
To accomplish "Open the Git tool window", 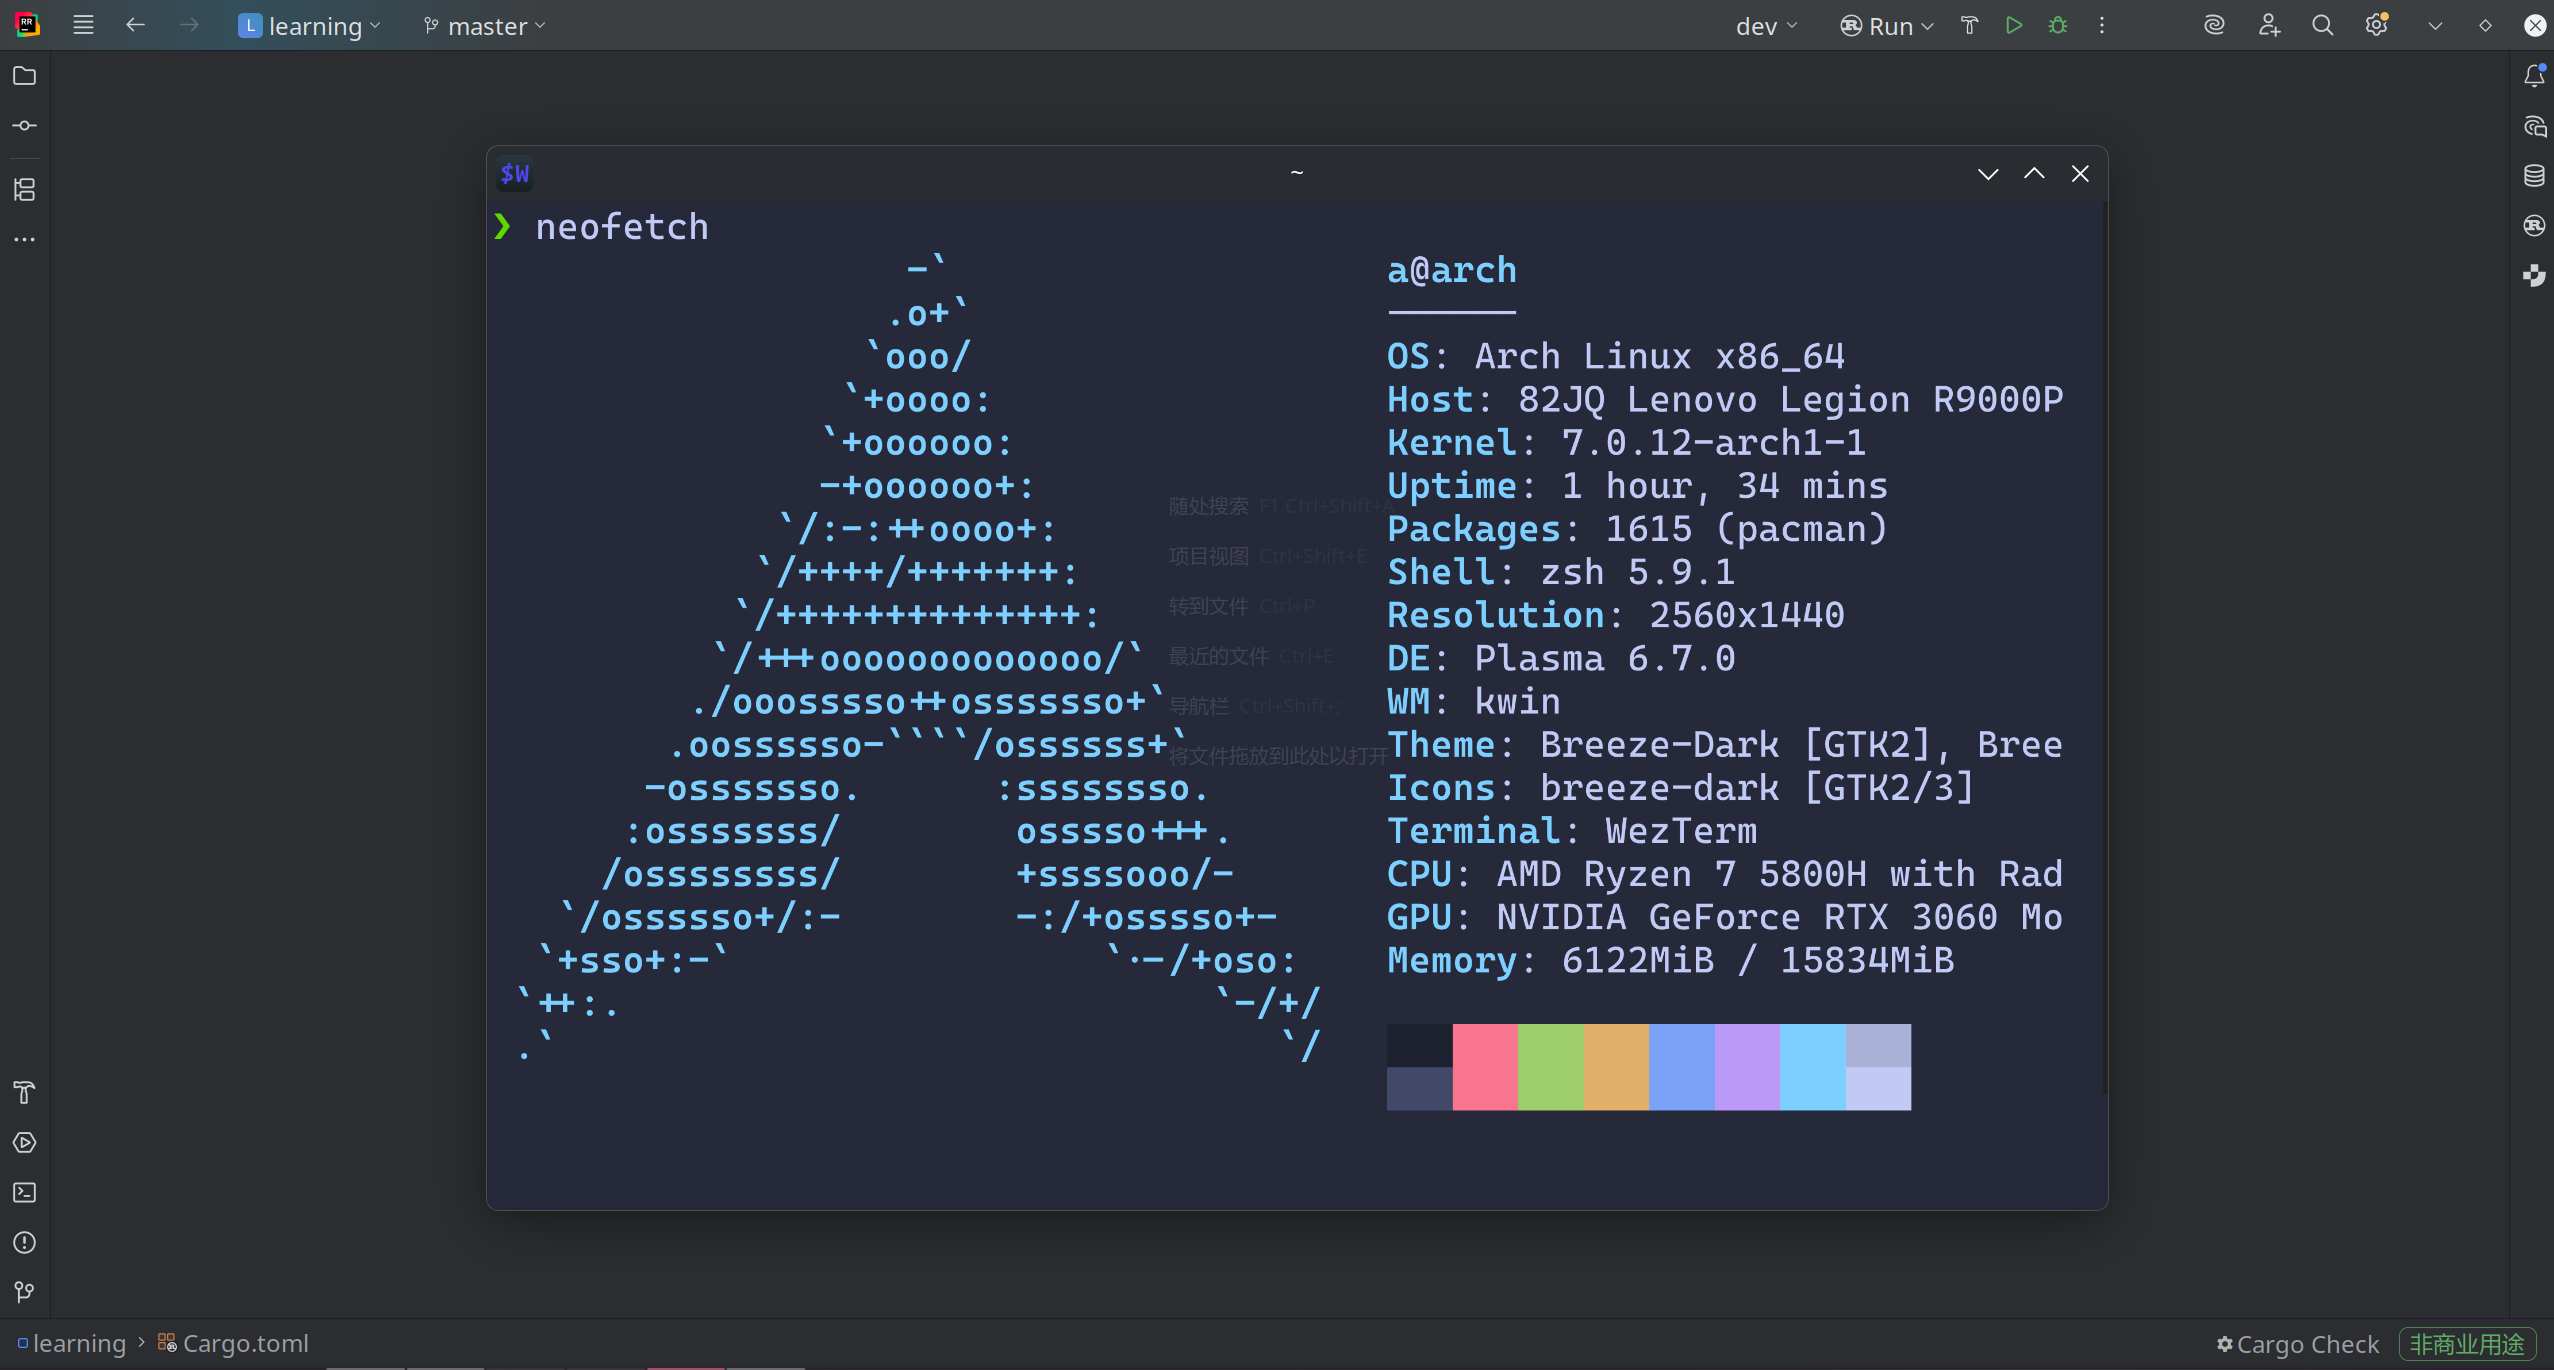I will pyautogui.click(x=25, y=1292).
